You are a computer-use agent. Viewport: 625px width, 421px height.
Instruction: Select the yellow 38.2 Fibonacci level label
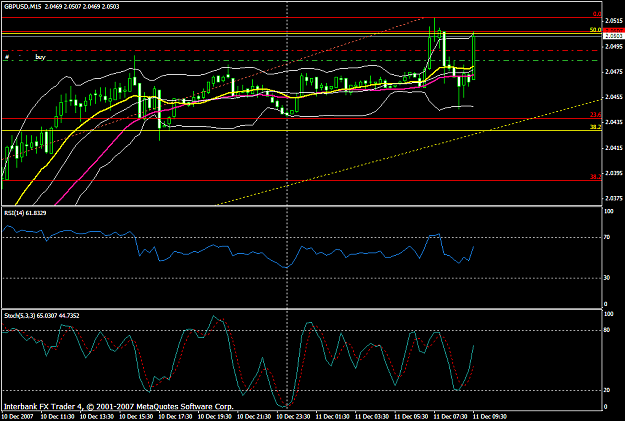pos(596,127)
